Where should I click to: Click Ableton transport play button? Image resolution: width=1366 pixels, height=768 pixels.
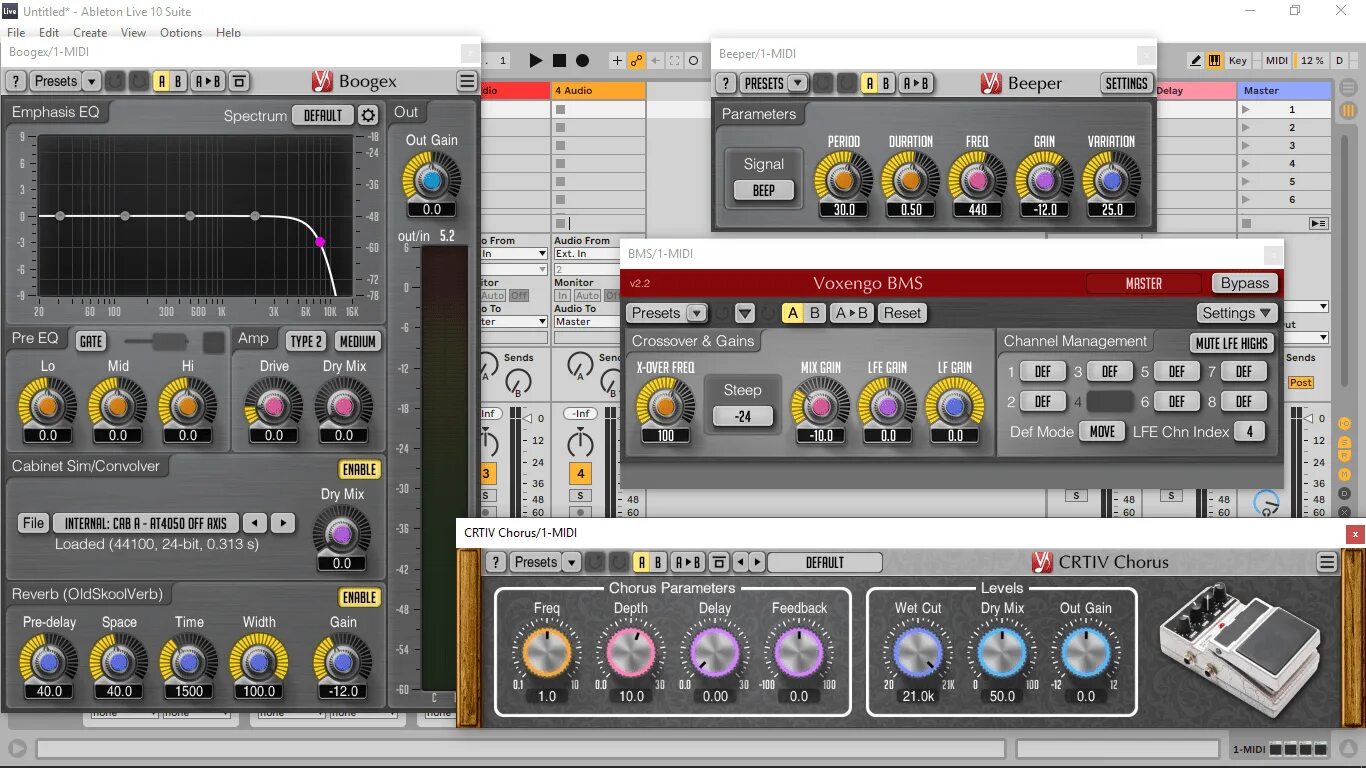click(536, 61)
